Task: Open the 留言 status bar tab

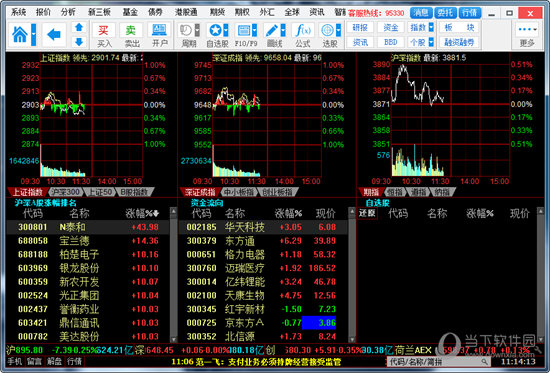Action: pyautogui.click(x=34, y=361)
